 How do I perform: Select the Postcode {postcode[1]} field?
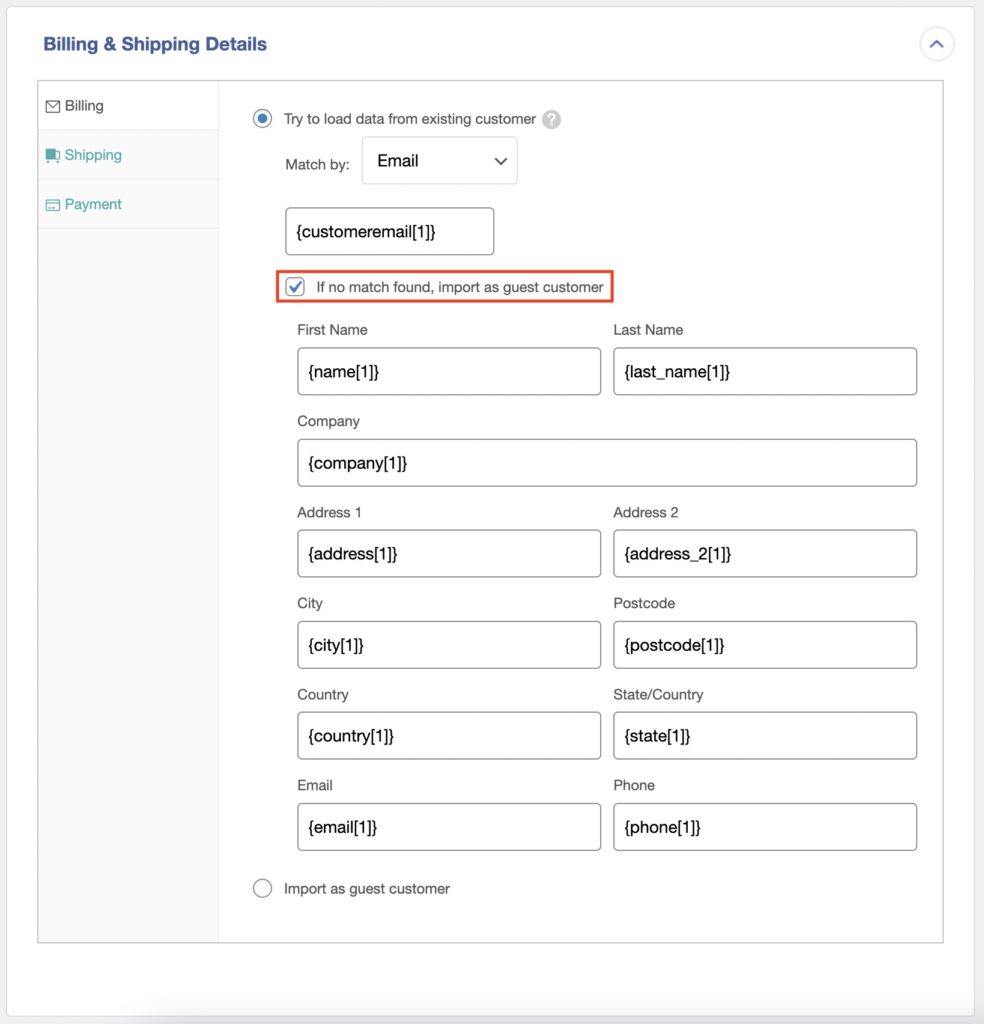click(x=764, y=645)
